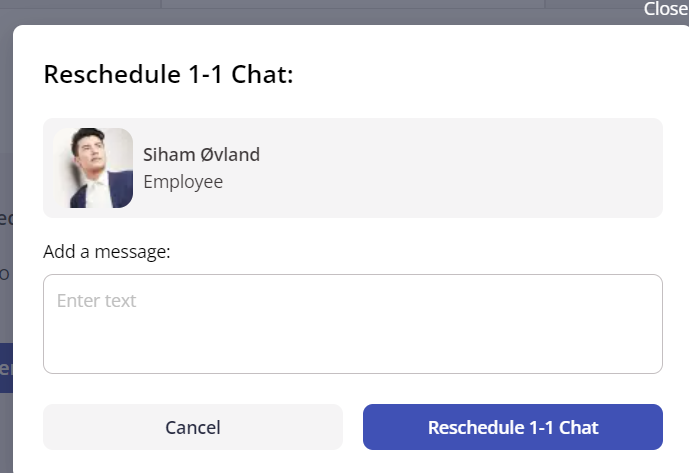Cancel the reschedule dialog
The height and width of the screenshot is (473, 689).
(x=193, y=427)
